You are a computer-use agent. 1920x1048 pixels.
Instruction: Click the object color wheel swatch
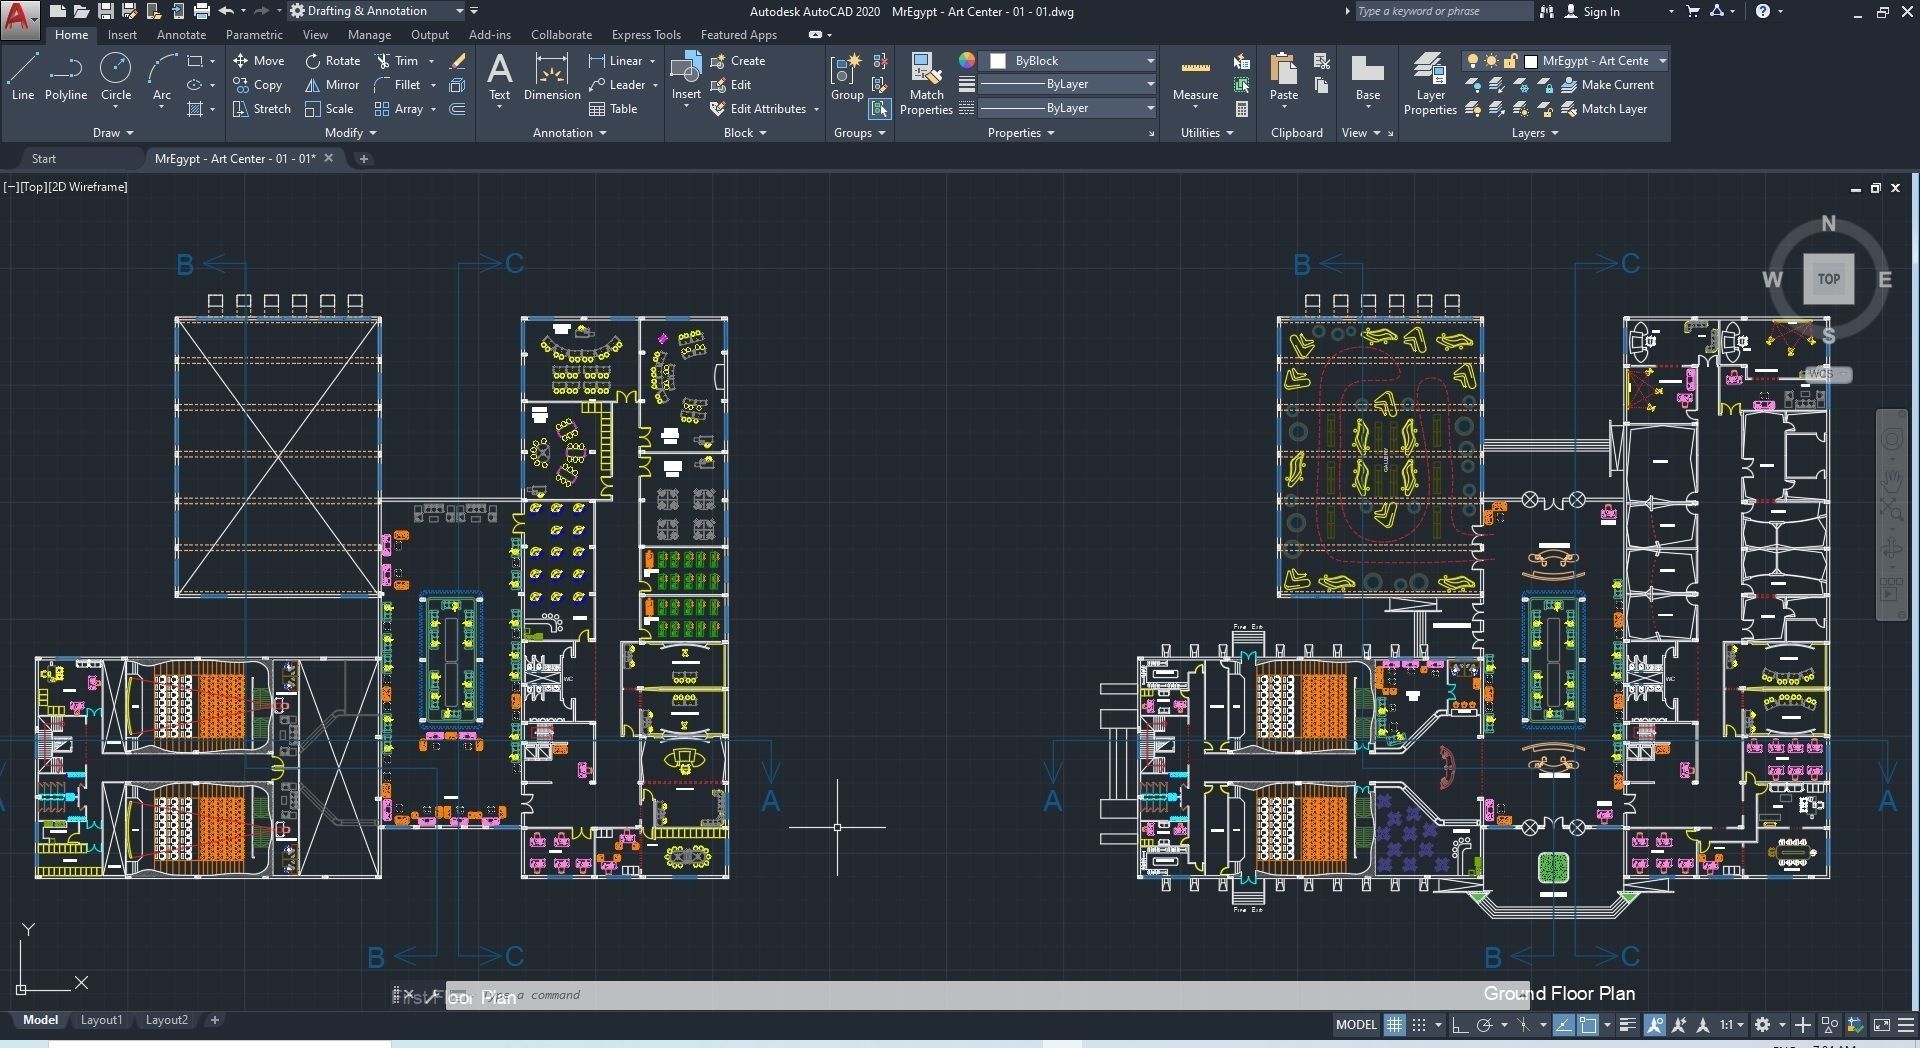(967, 61)
